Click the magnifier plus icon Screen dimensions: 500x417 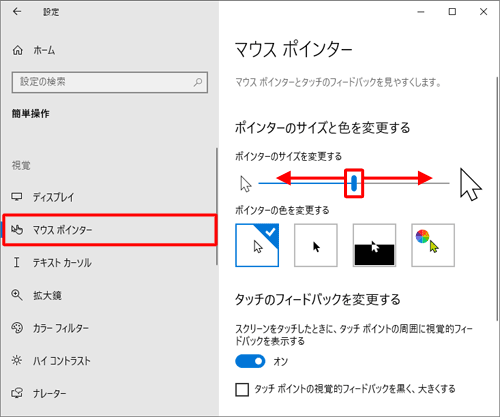coord(17,295)
